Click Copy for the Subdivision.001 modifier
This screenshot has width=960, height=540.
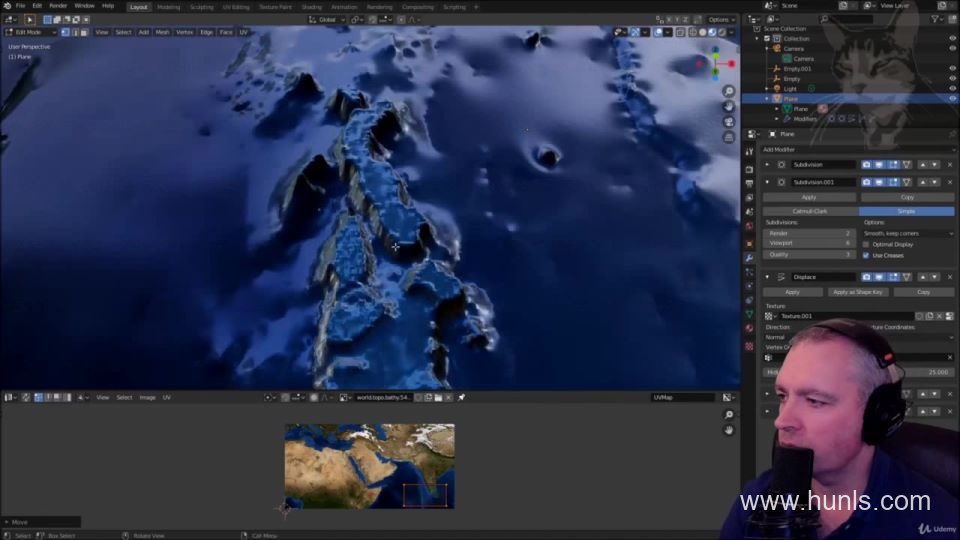pos(907,197)
